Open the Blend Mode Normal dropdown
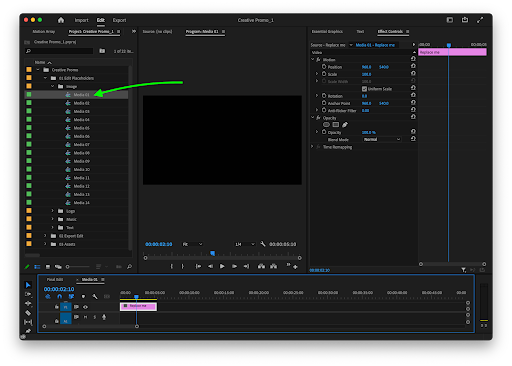 382,139
